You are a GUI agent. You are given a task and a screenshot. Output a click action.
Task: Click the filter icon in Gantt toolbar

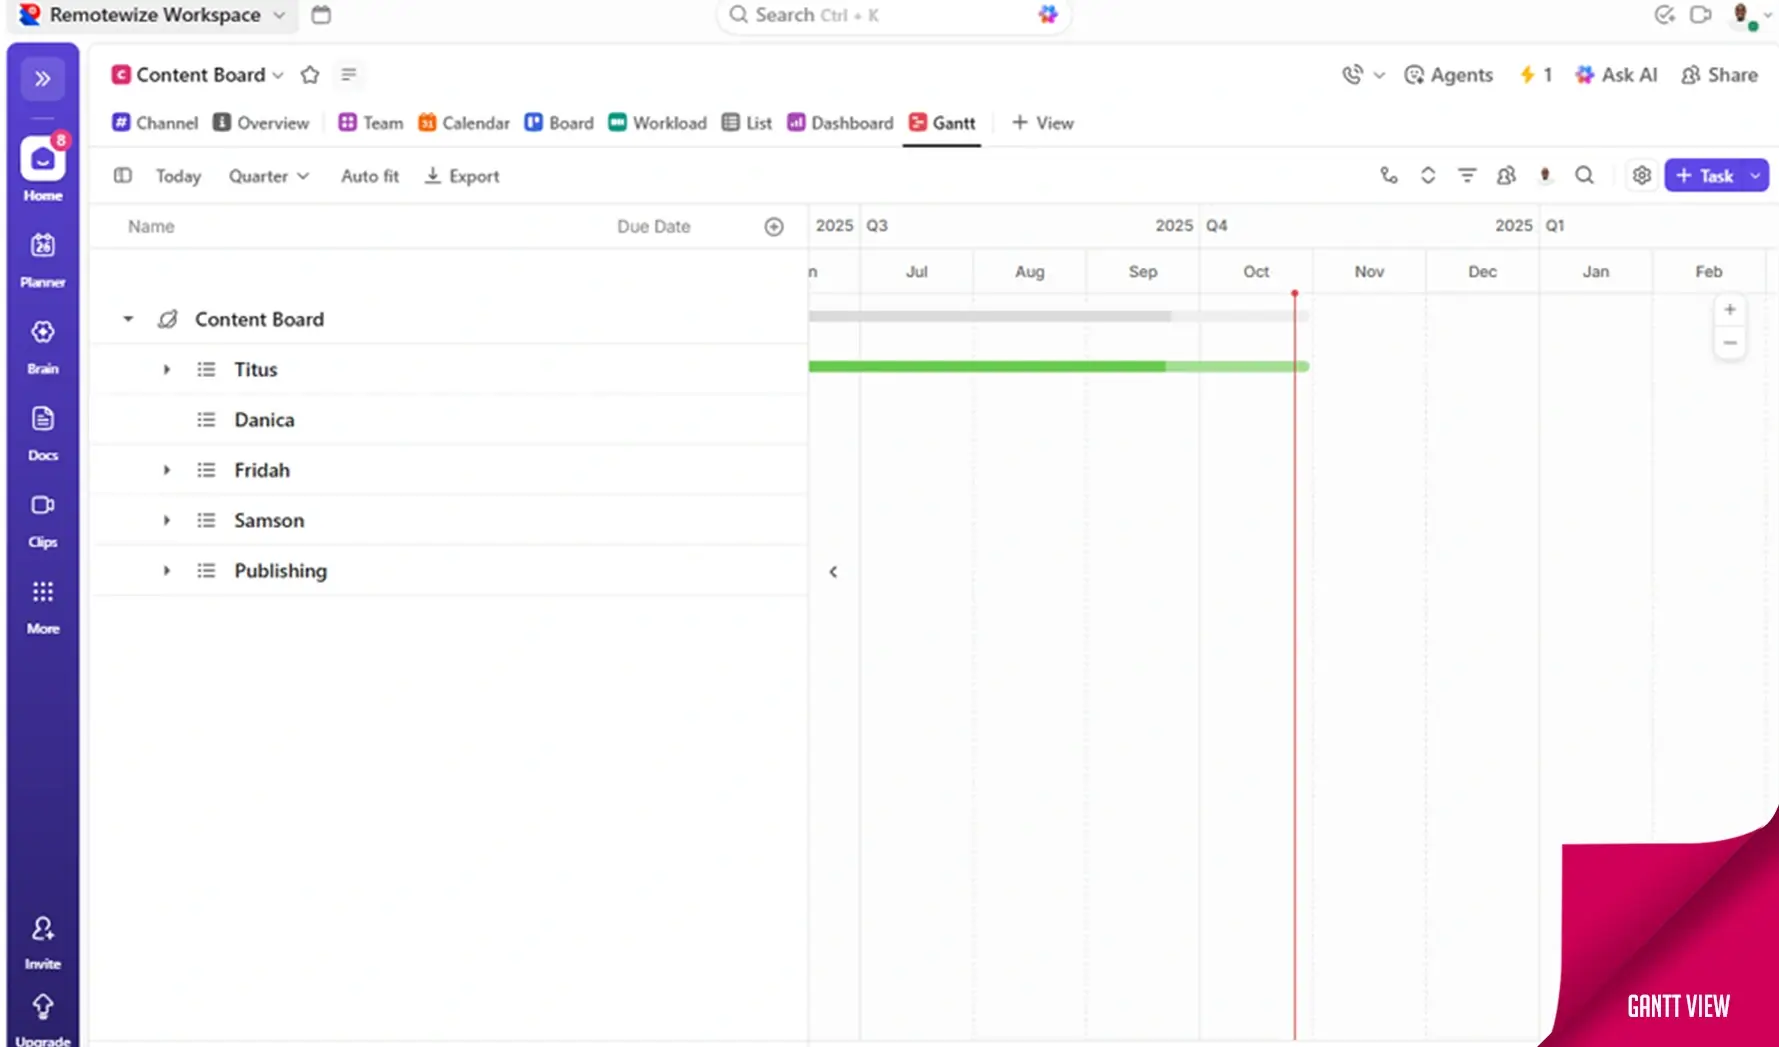(1467, 176)
